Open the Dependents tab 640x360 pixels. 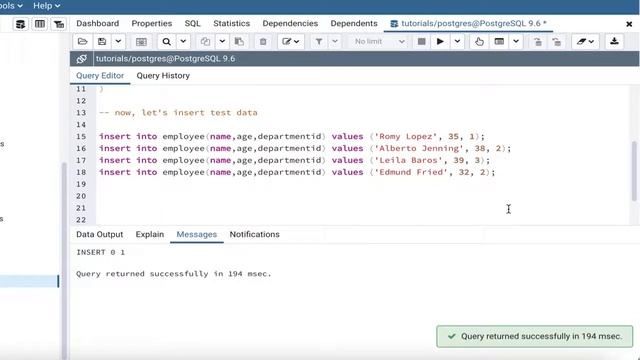point(354,24)
